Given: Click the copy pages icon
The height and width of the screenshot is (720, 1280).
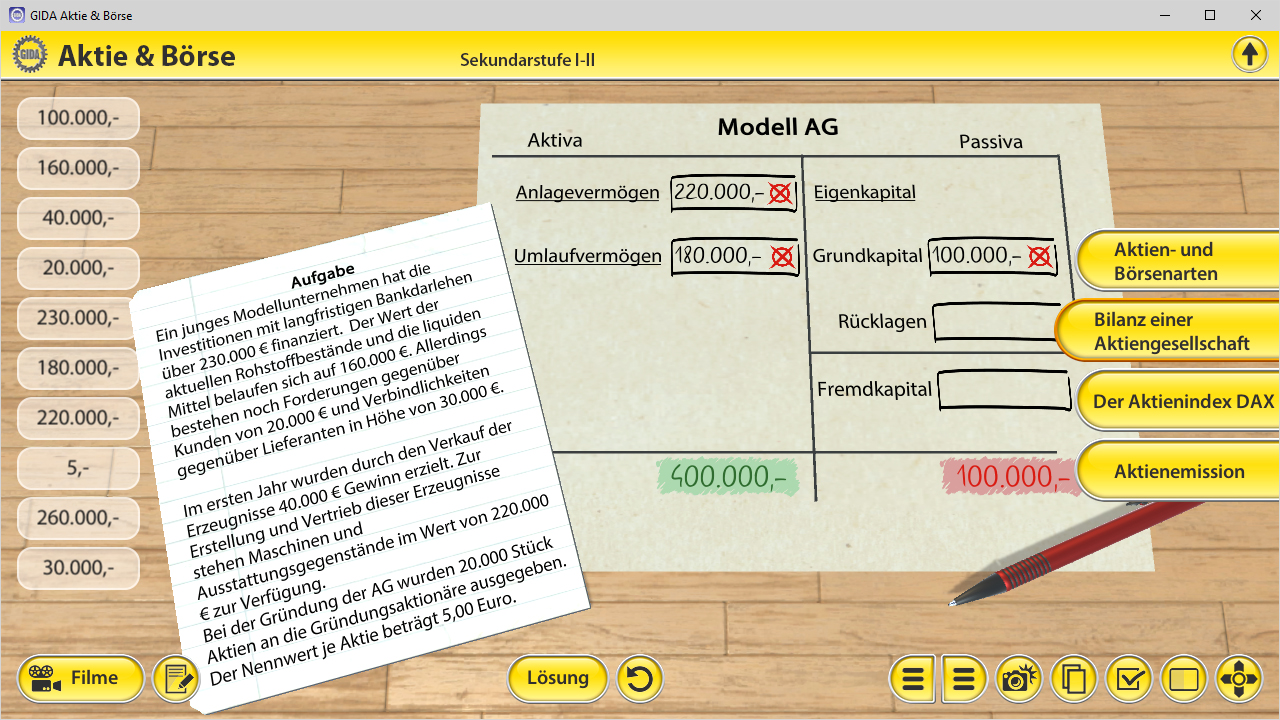Looking at the screenshot, I should tap(1074, 680).
